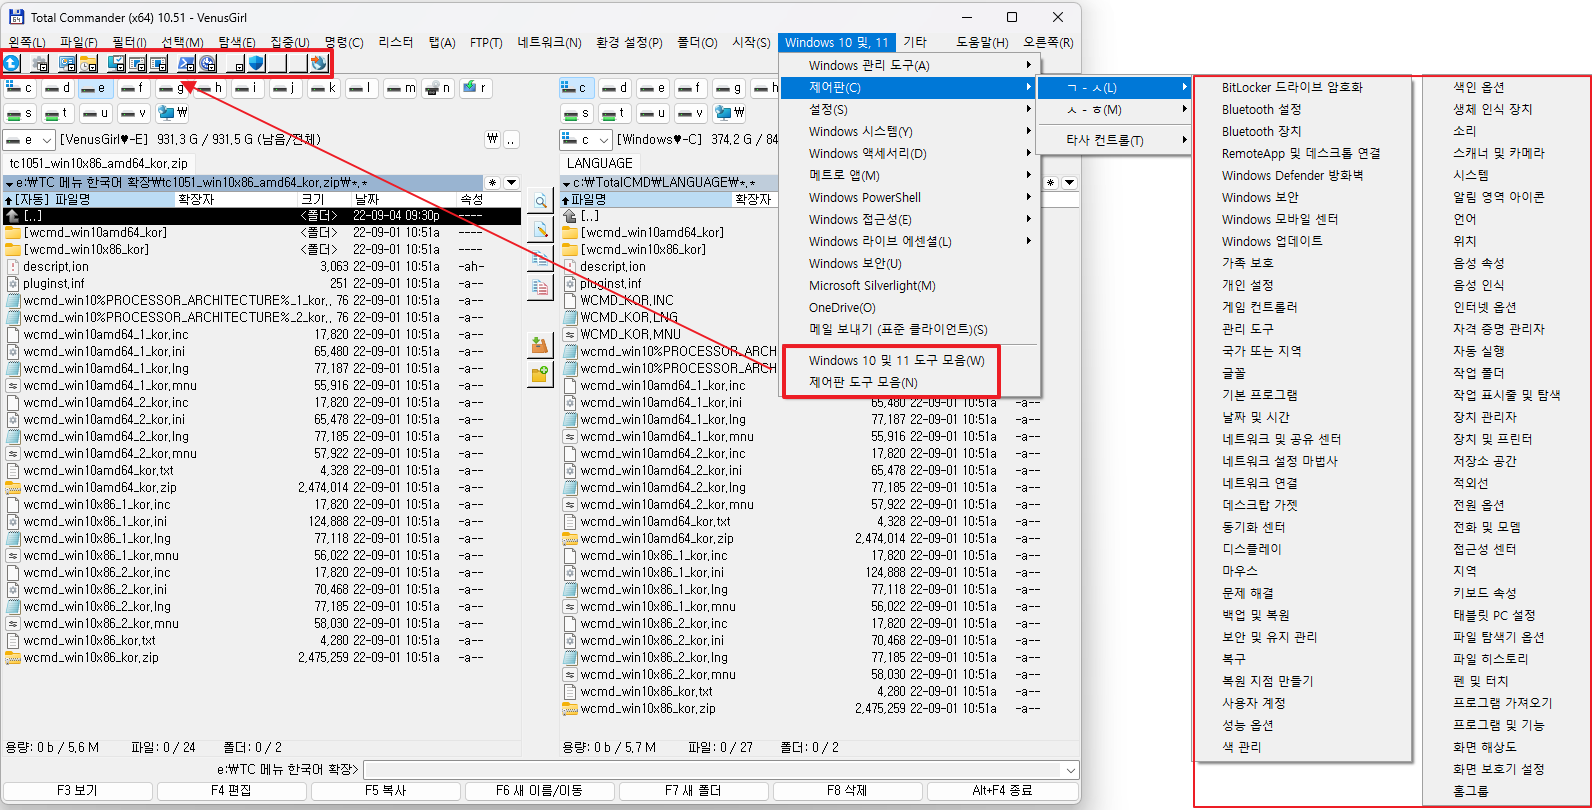
Task: Select drive m in left panel drive bar
Action: pyautogui.click(x=399, y=88)
